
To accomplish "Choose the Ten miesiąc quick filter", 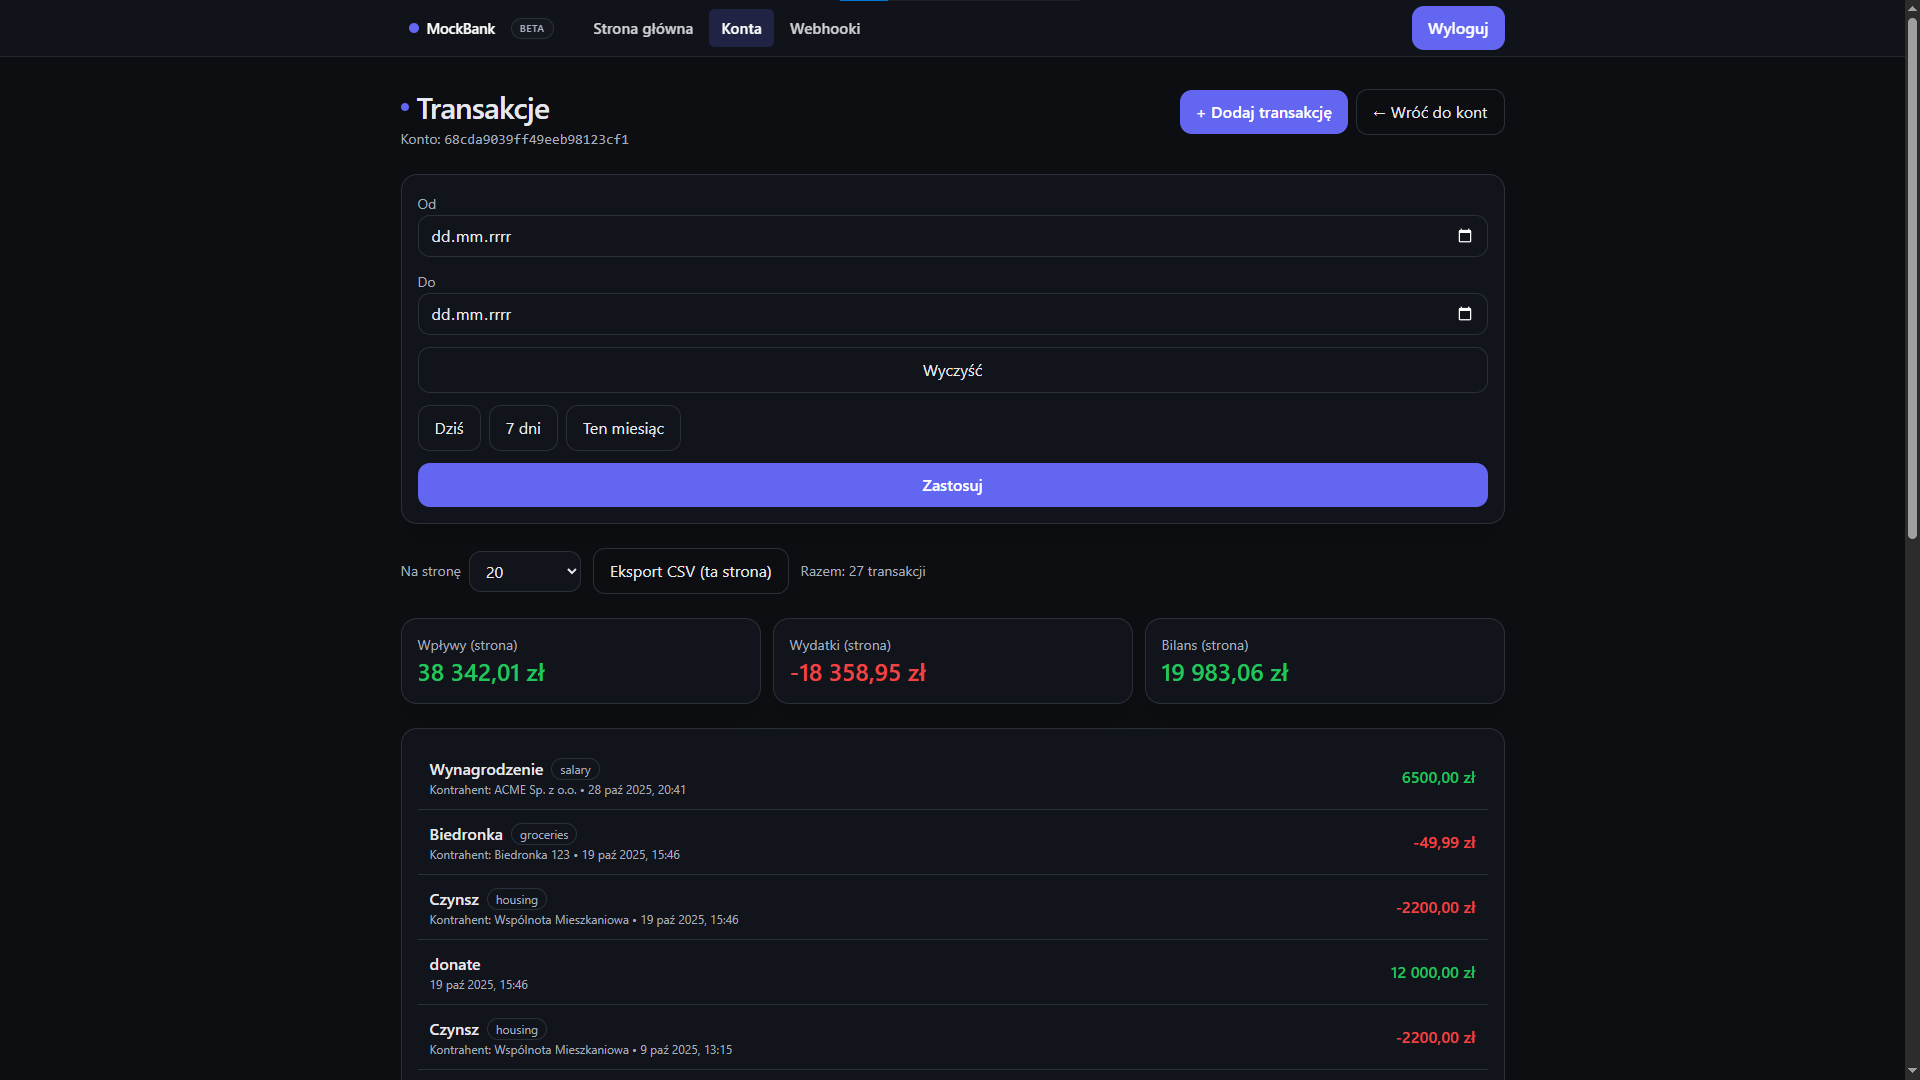I will (623, 428).
